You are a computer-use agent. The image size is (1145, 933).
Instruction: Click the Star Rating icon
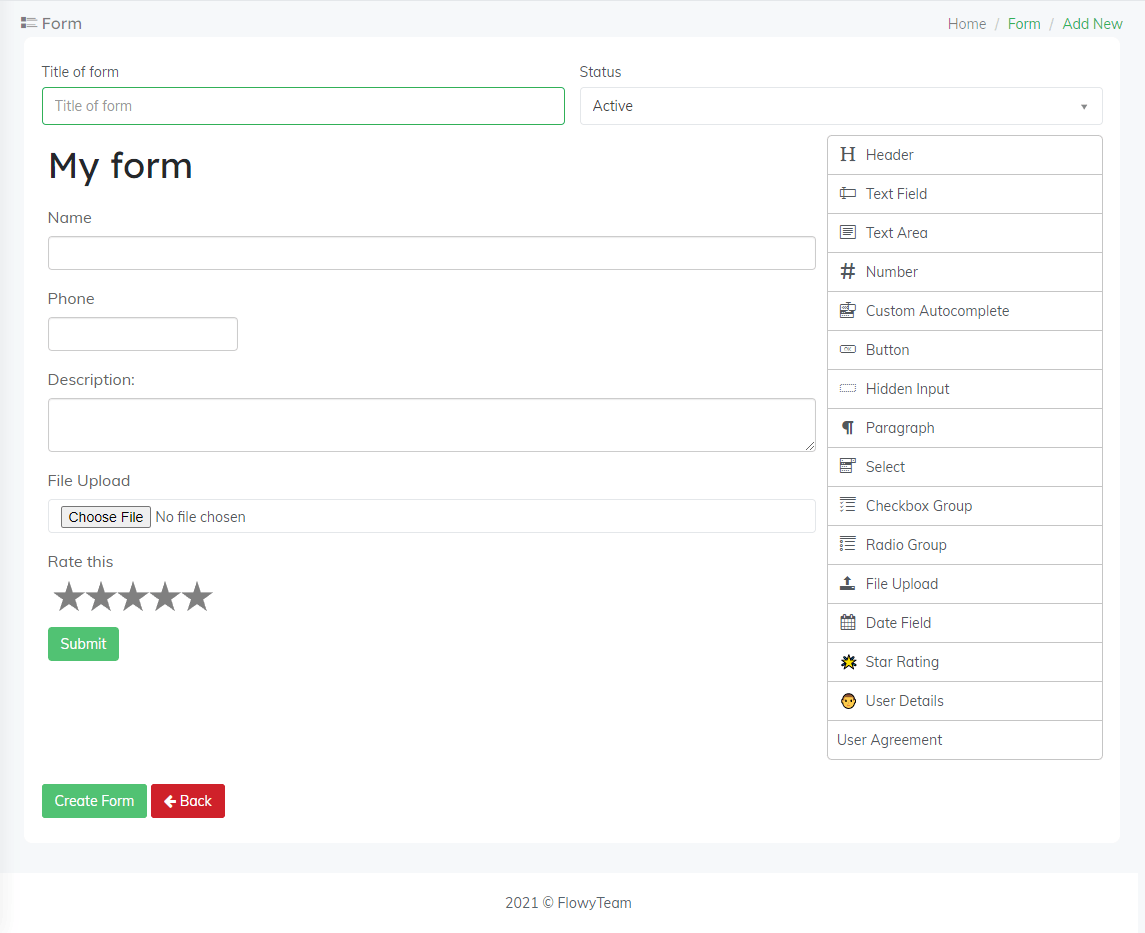[x=848, y=662]
